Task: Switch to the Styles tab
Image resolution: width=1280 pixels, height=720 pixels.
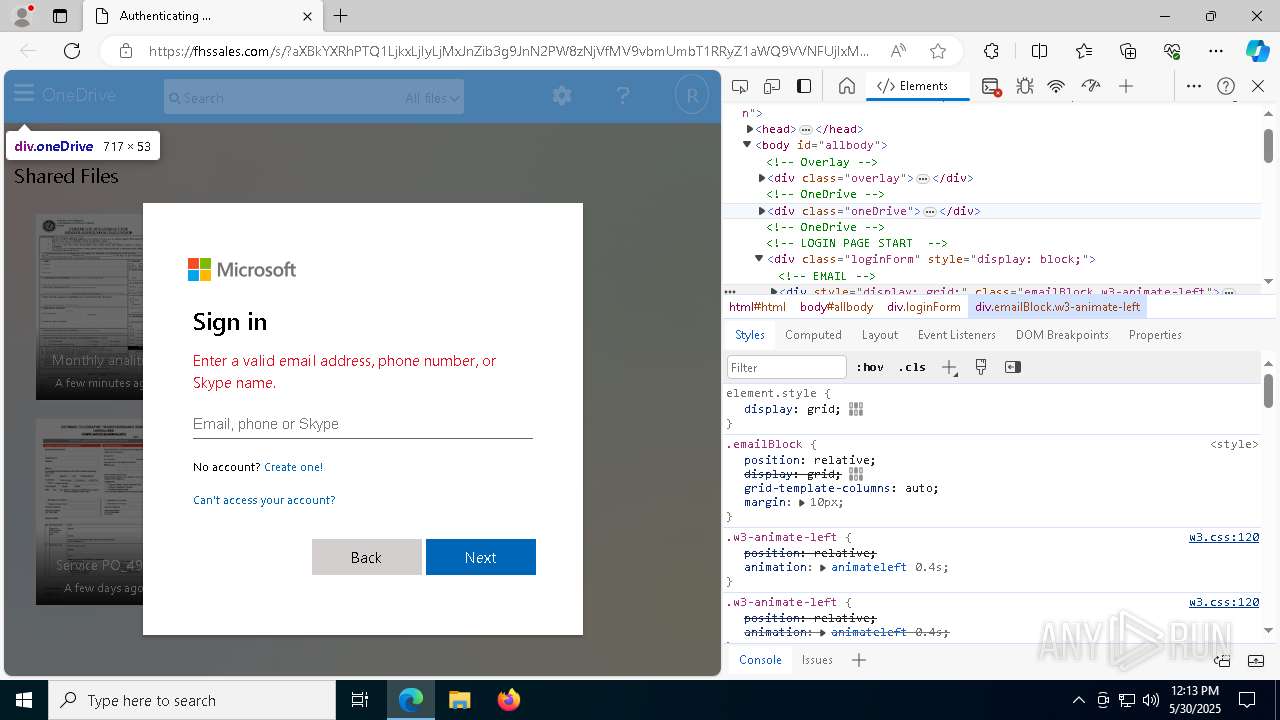Action: 750,335
